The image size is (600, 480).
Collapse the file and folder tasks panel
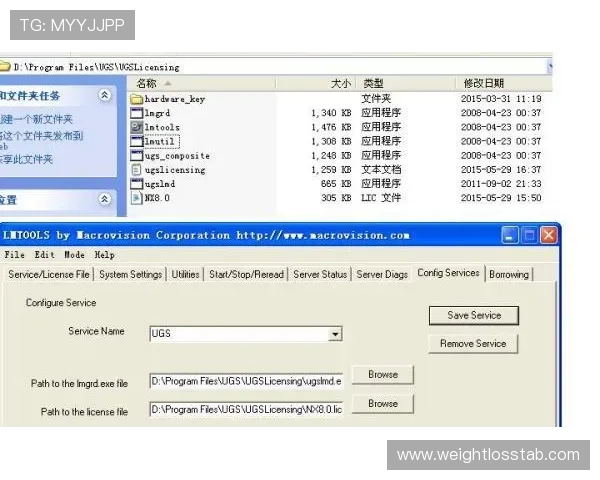pyautogui.click(x=105, y=96)
